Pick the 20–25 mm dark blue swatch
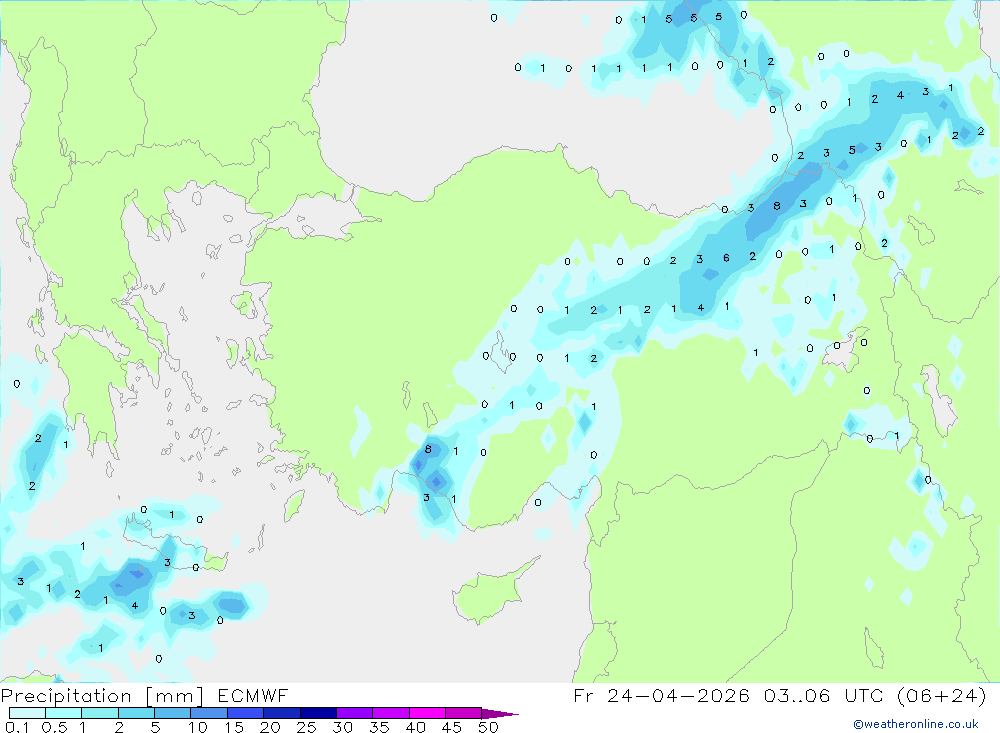Viewport: 1000px width, 733px height. (282, 713)
